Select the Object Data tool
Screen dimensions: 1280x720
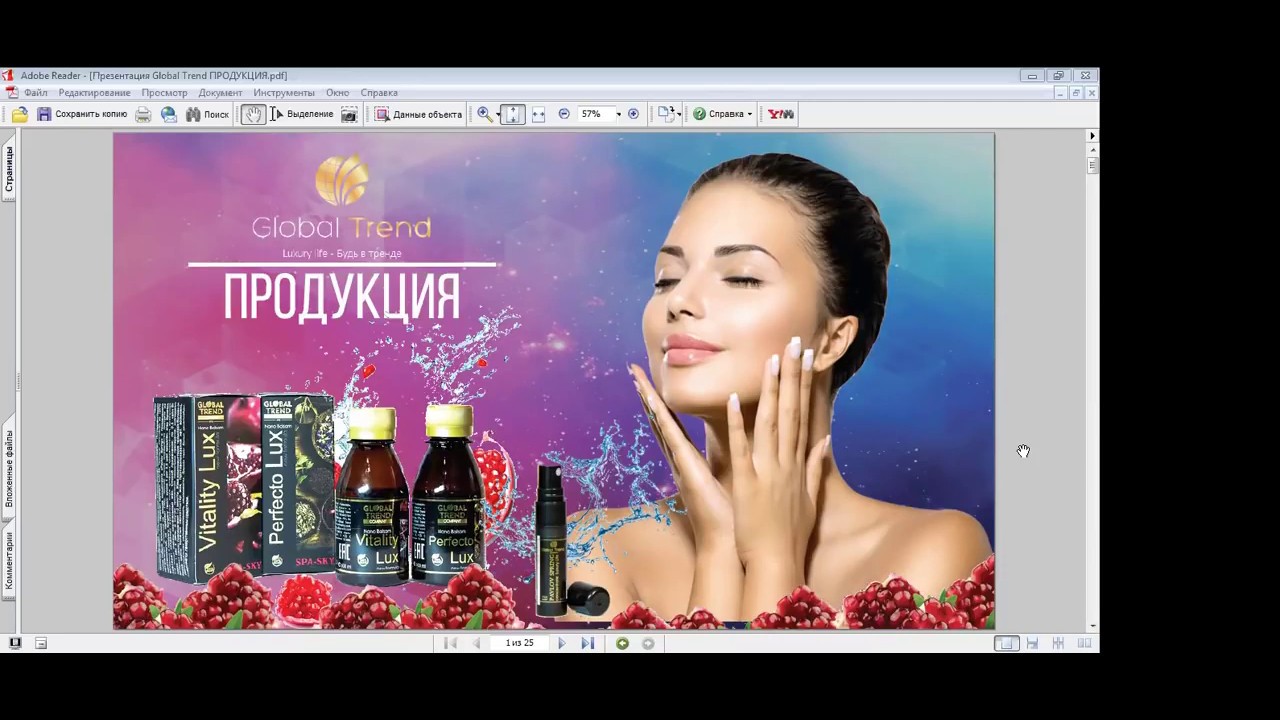418,114
